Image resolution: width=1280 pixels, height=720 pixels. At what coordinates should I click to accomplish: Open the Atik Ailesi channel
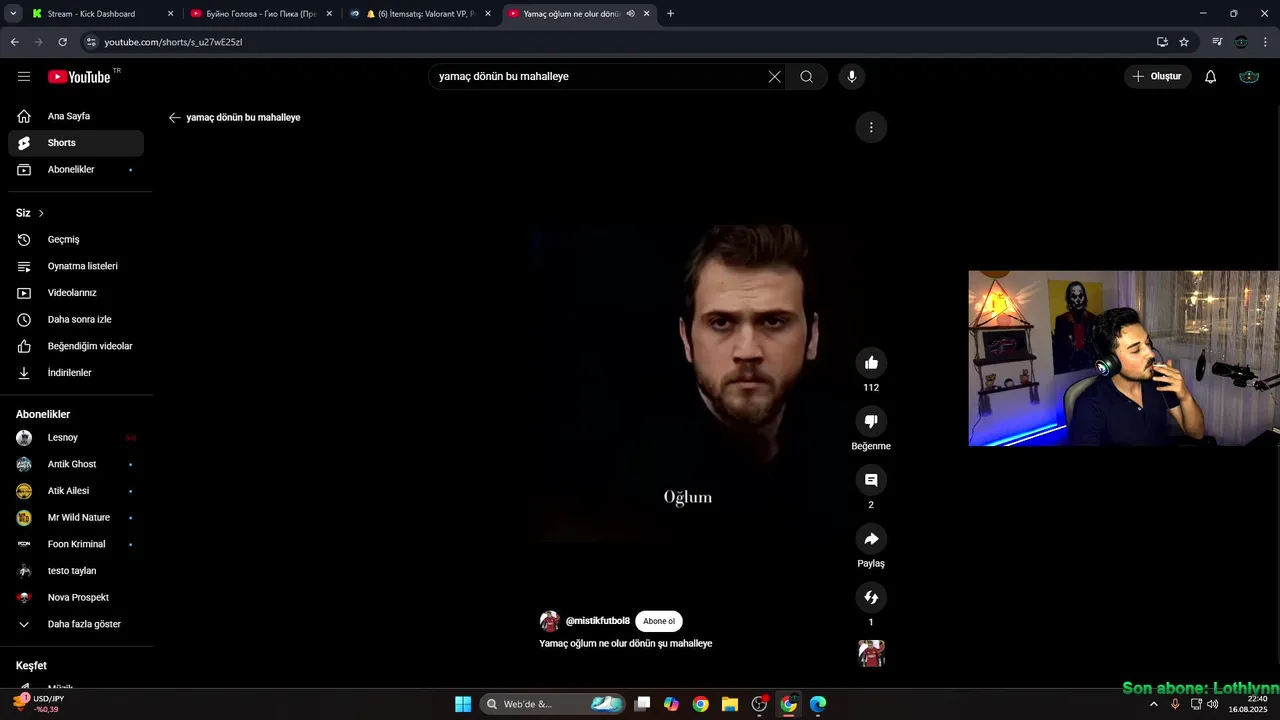click(x=76, y=491)
